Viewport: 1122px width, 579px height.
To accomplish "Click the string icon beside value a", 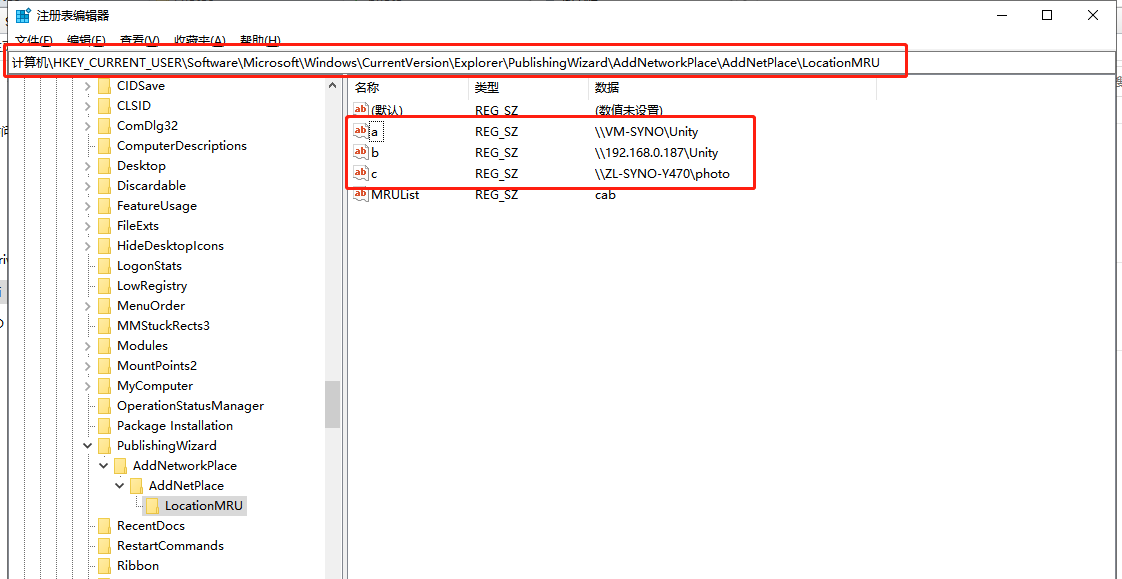I will click(361, 131).
